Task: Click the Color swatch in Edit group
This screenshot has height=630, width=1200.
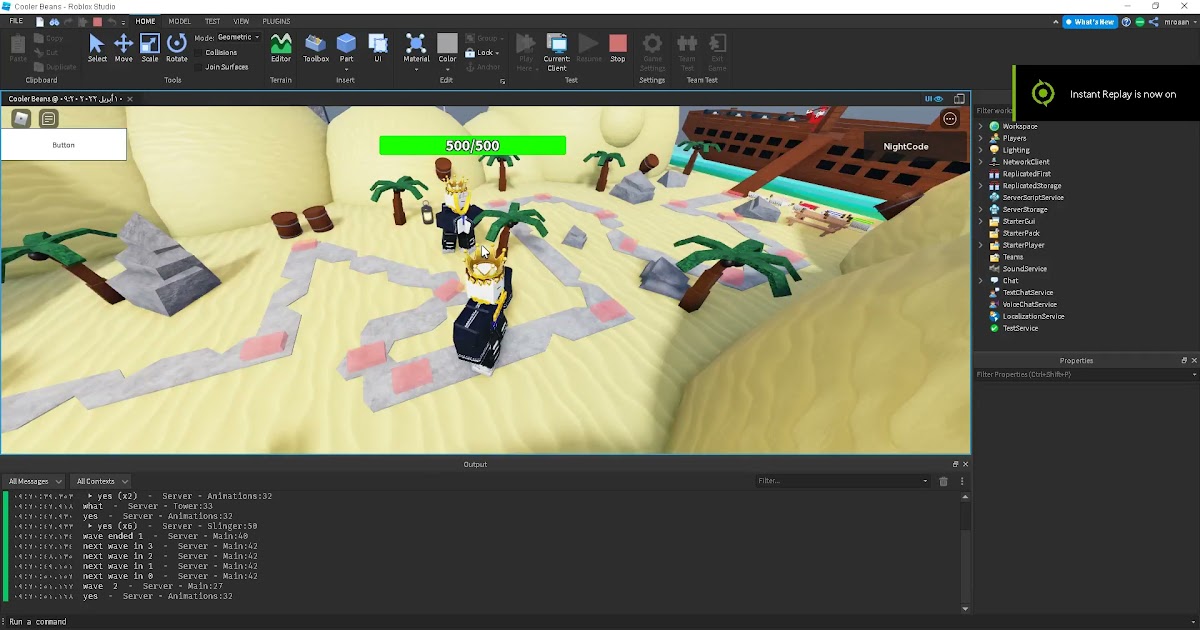Action: pos(447,43)
